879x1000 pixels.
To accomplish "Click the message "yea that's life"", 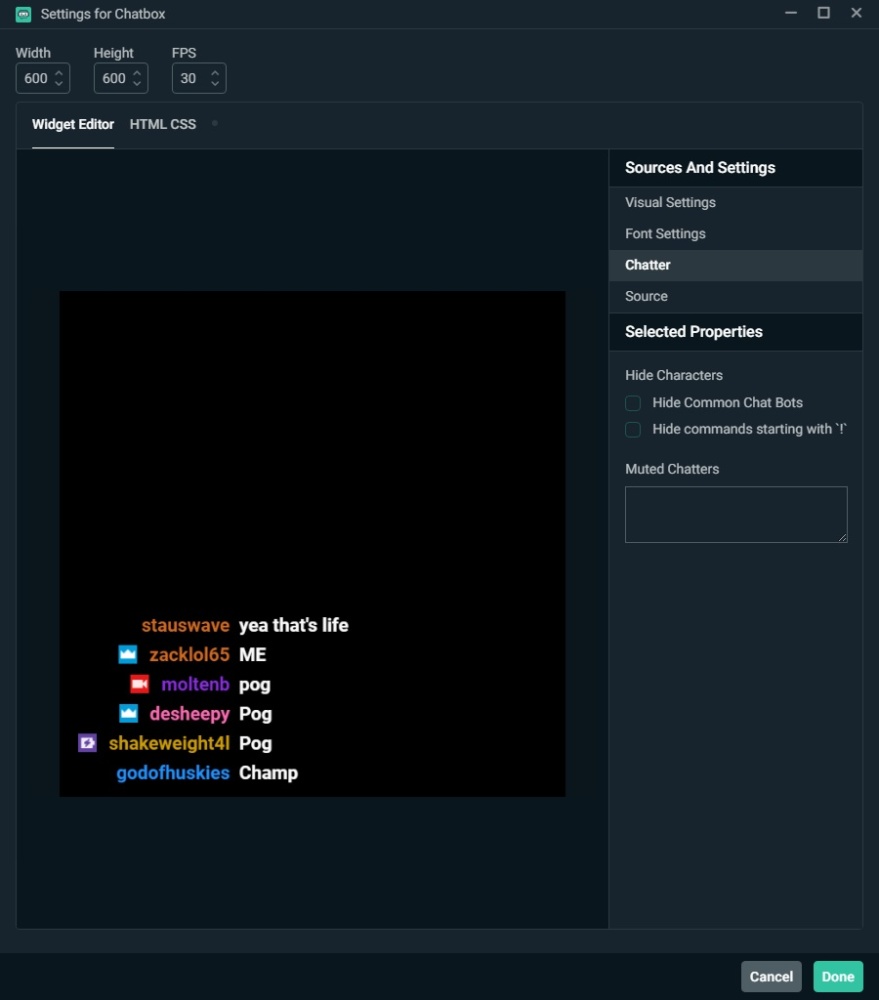I will pos(293,625).
